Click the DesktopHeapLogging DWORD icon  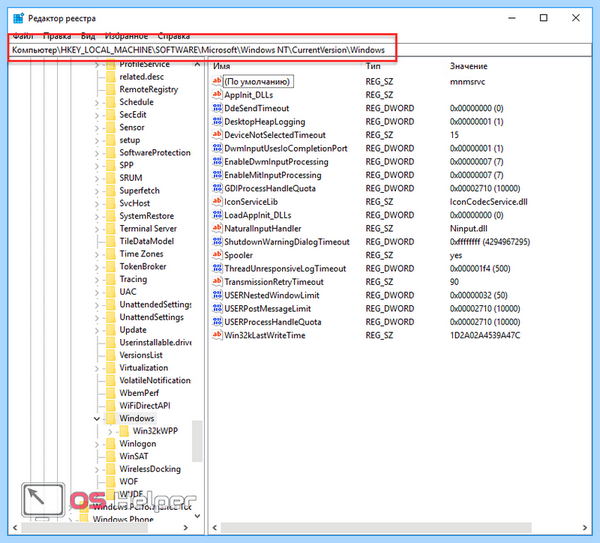point(217,121)
